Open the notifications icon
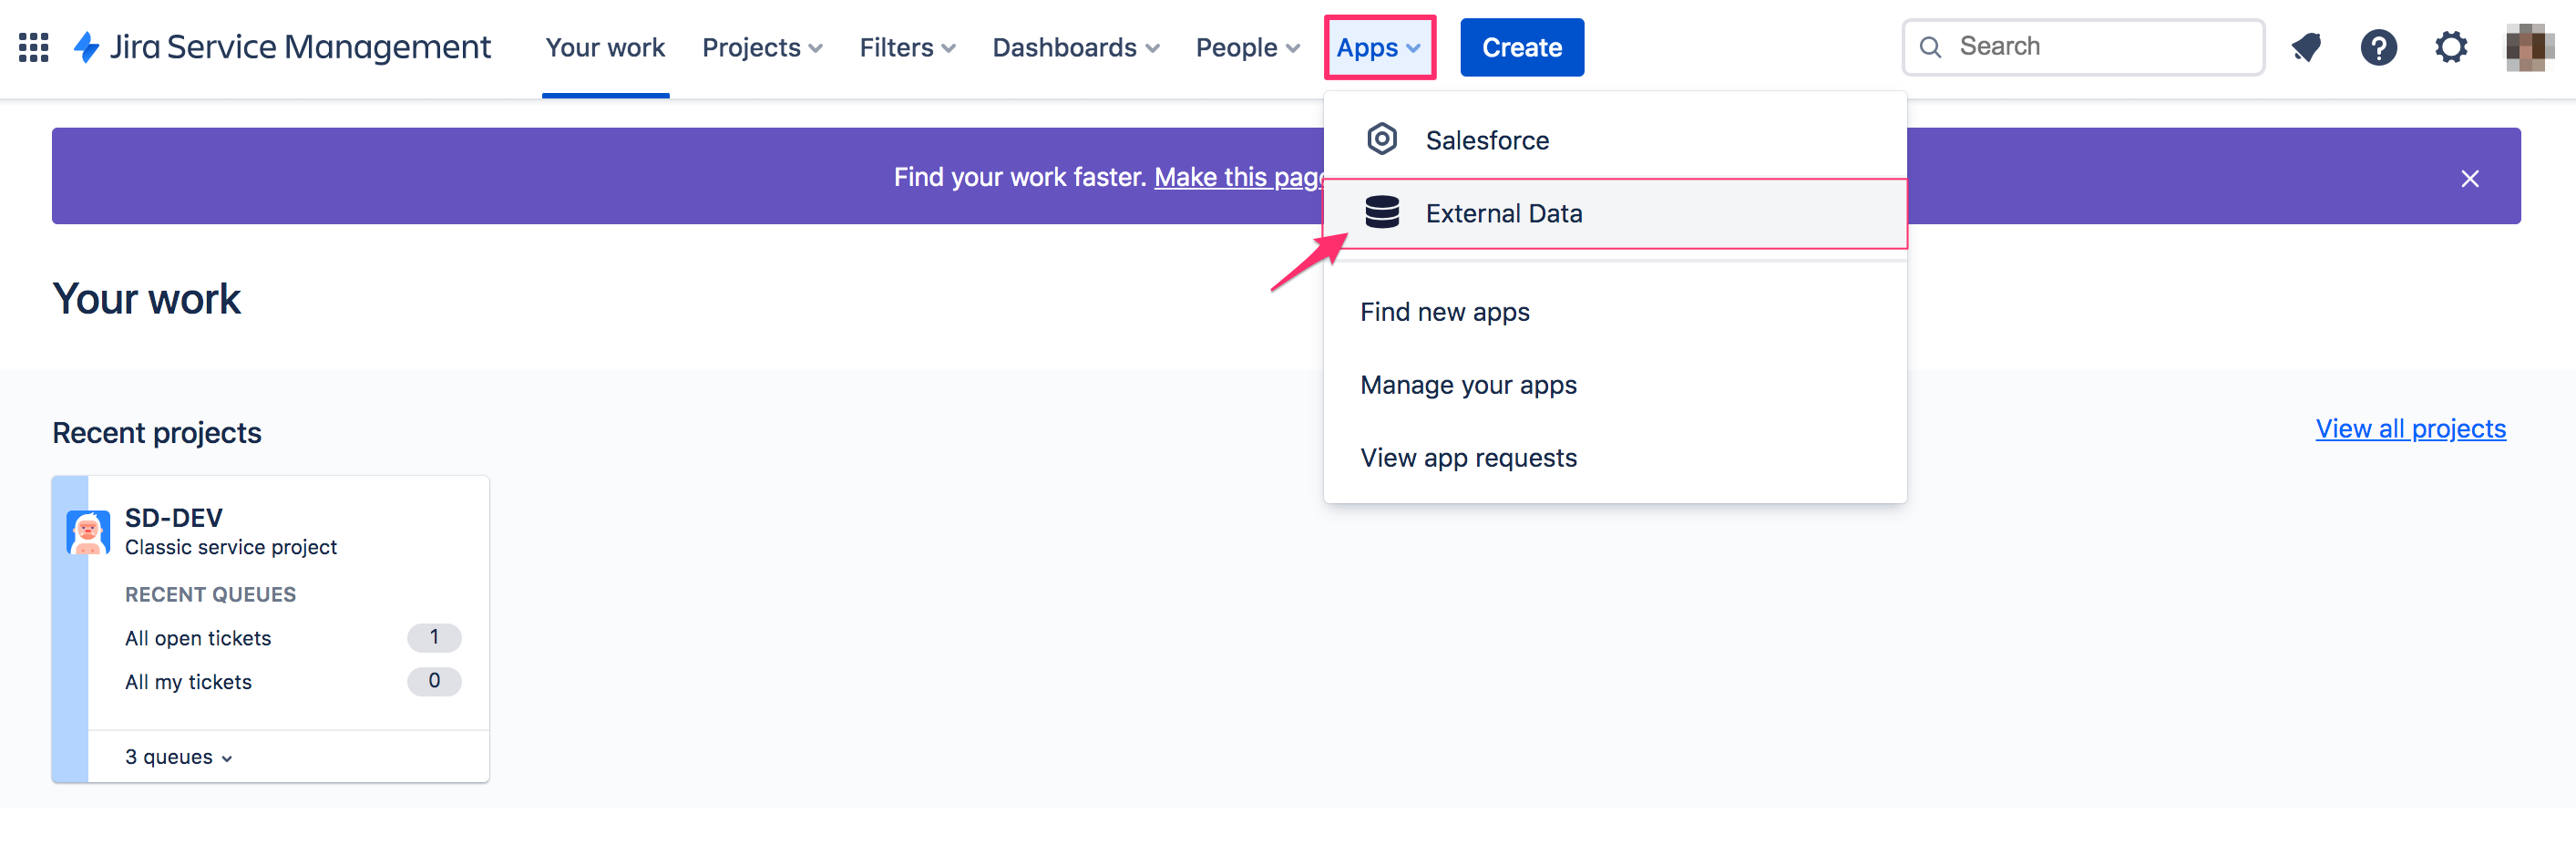2576x856 pixels. click(2306, 47)
